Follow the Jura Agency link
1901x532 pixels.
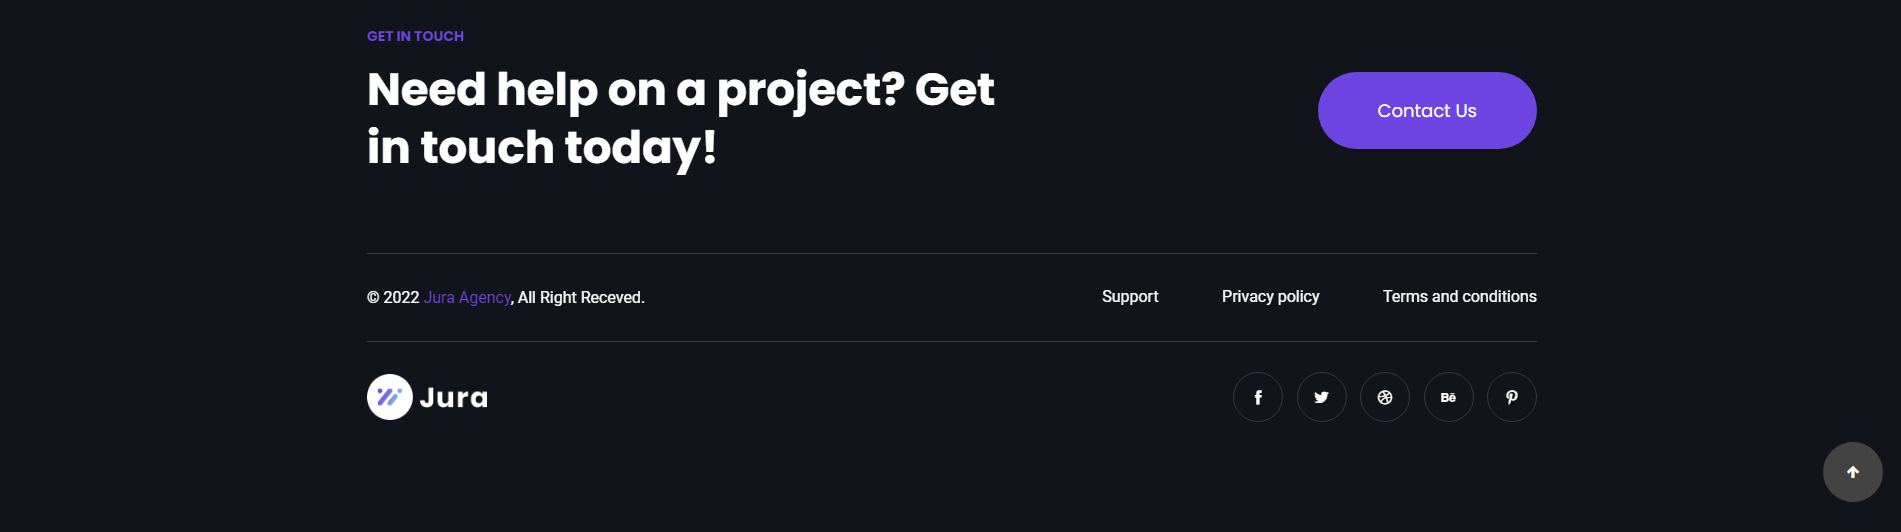[x=467, y=298]
